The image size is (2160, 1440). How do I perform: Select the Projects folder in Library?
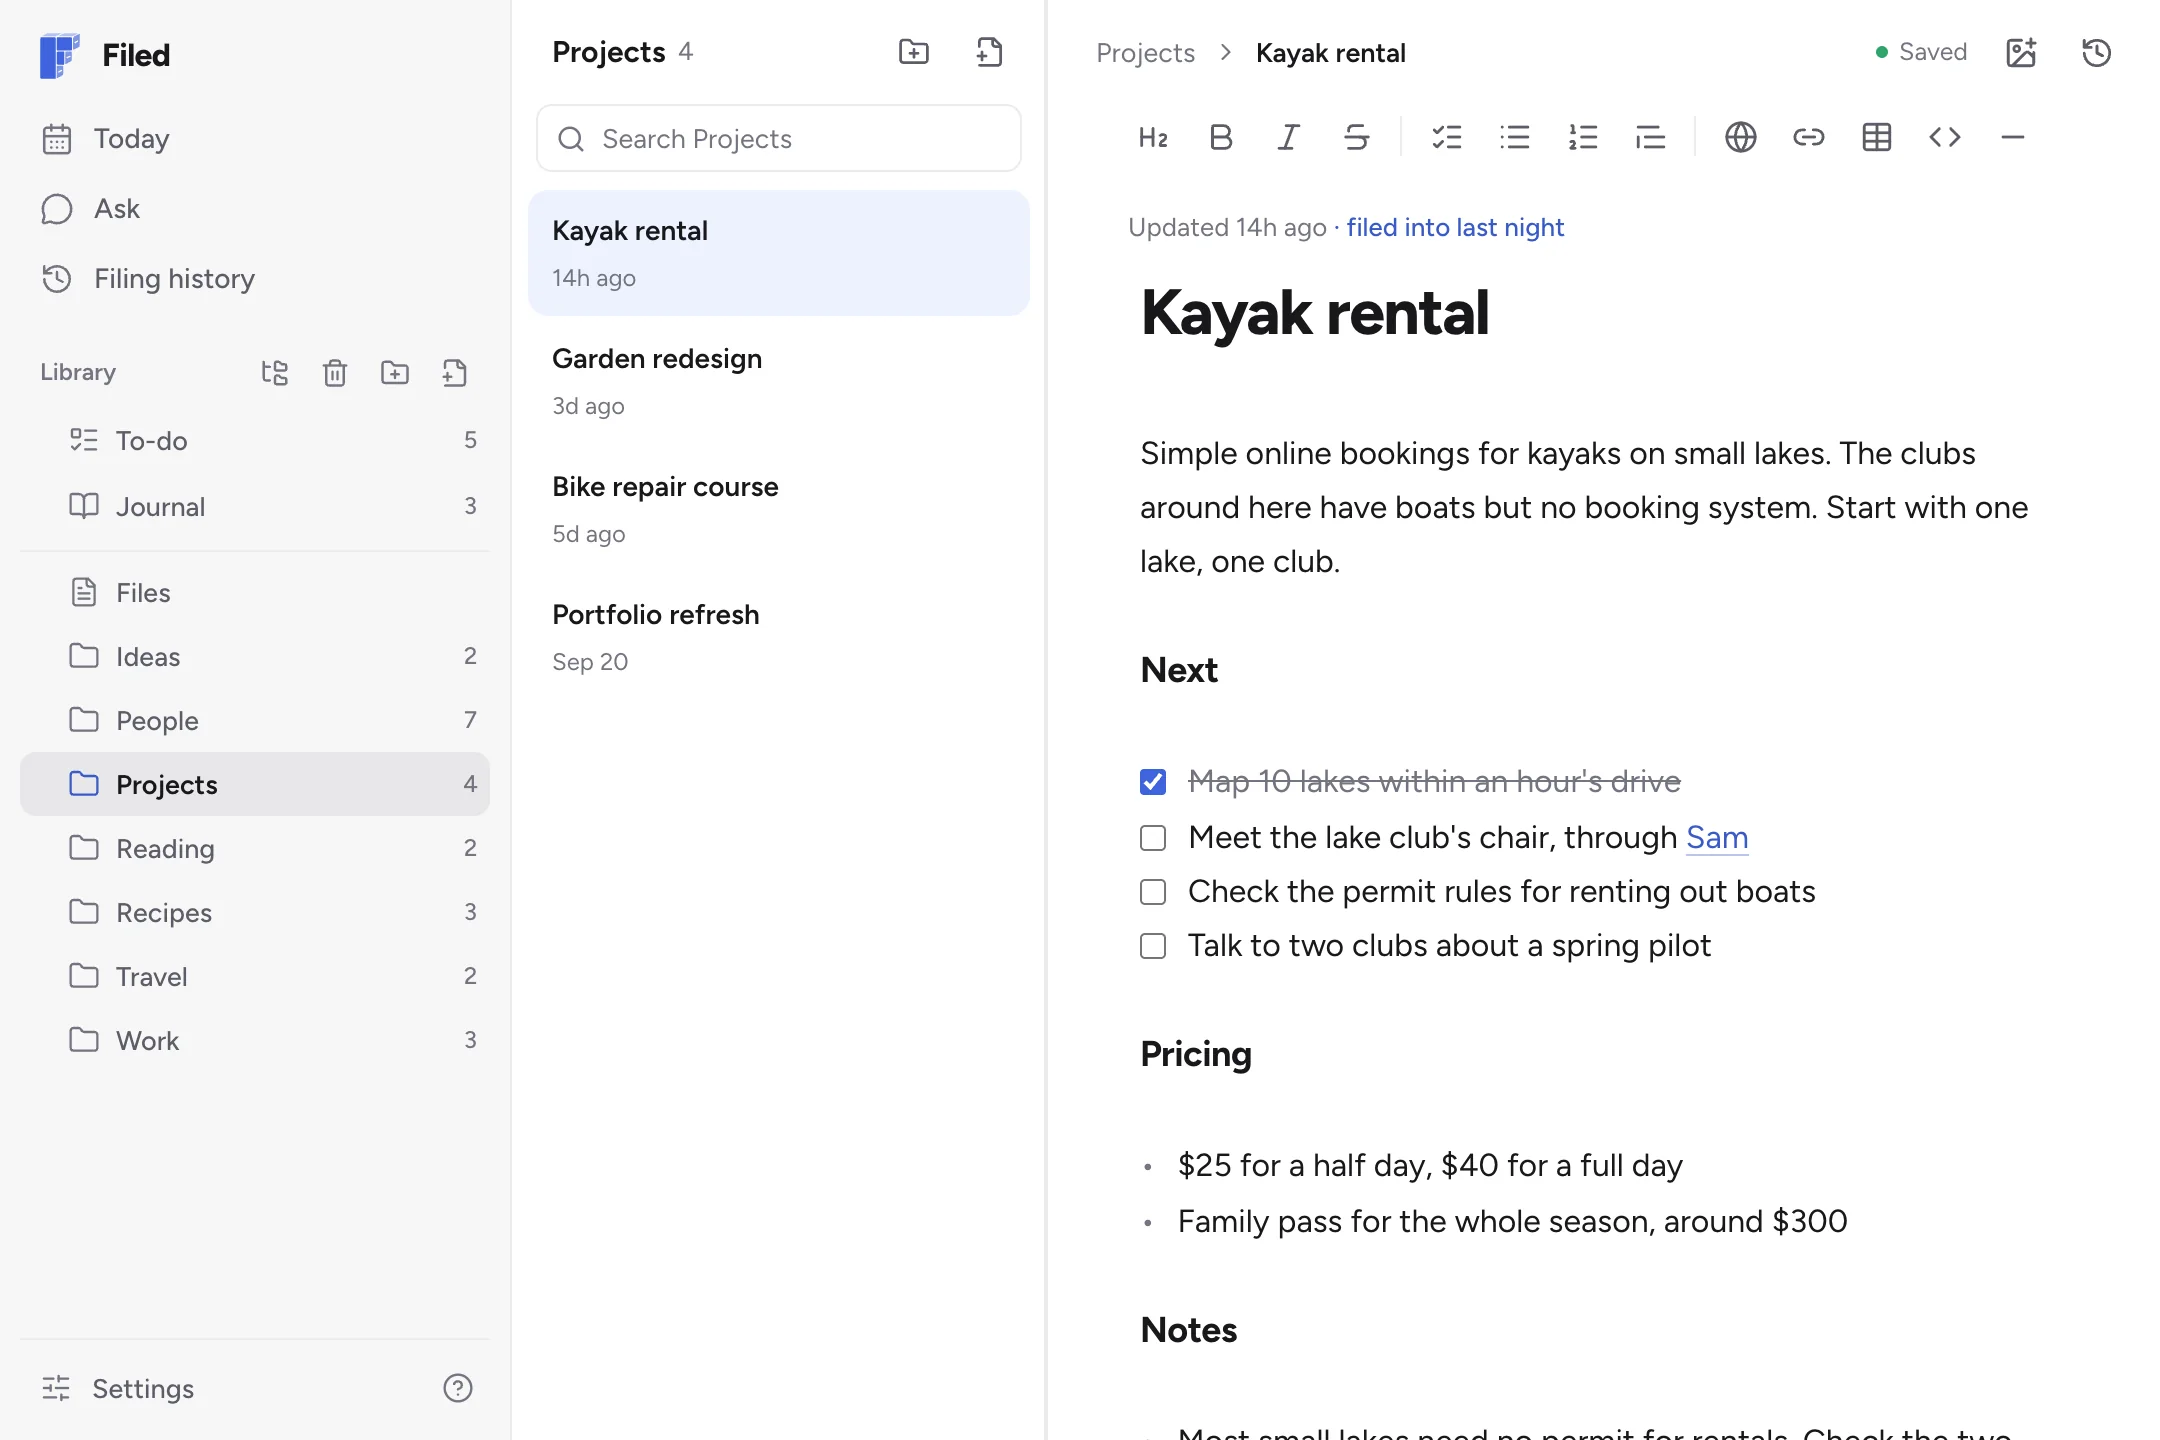[255, 784]
